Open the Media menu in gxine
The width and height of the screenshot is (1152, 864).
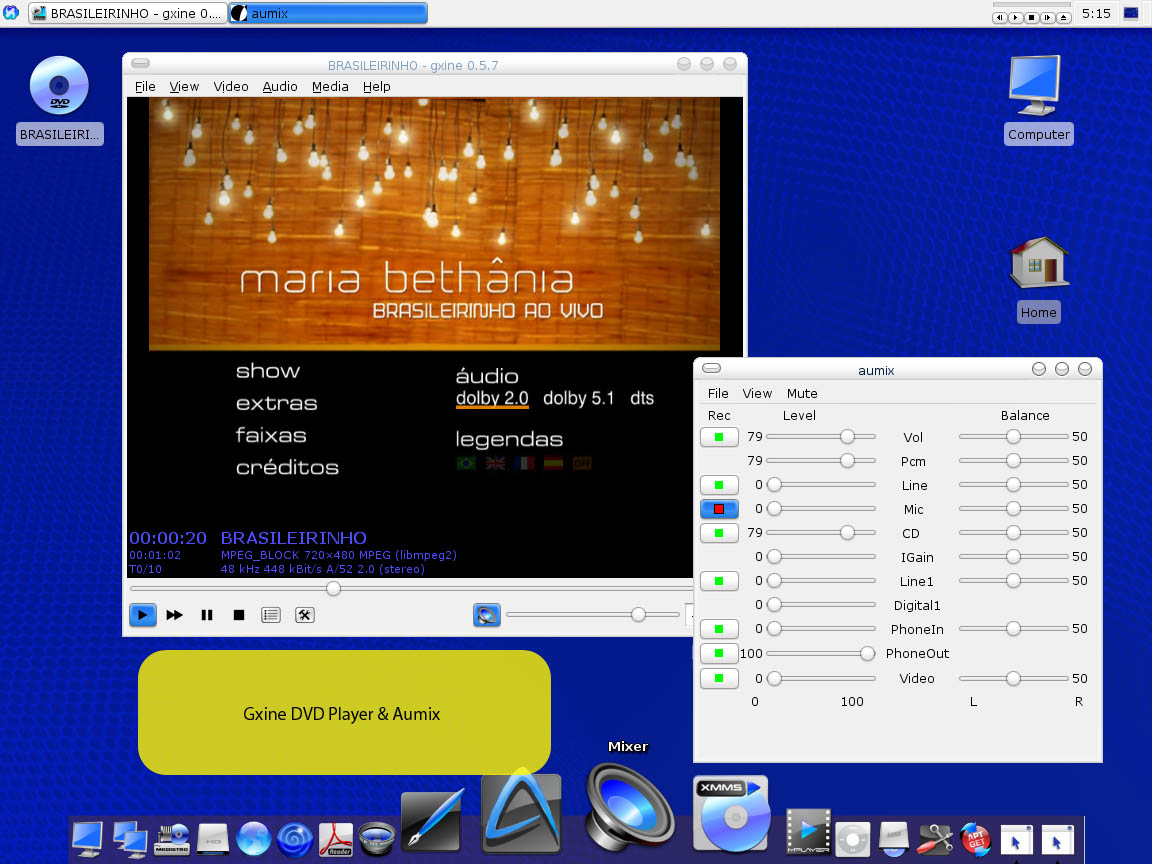330,87
